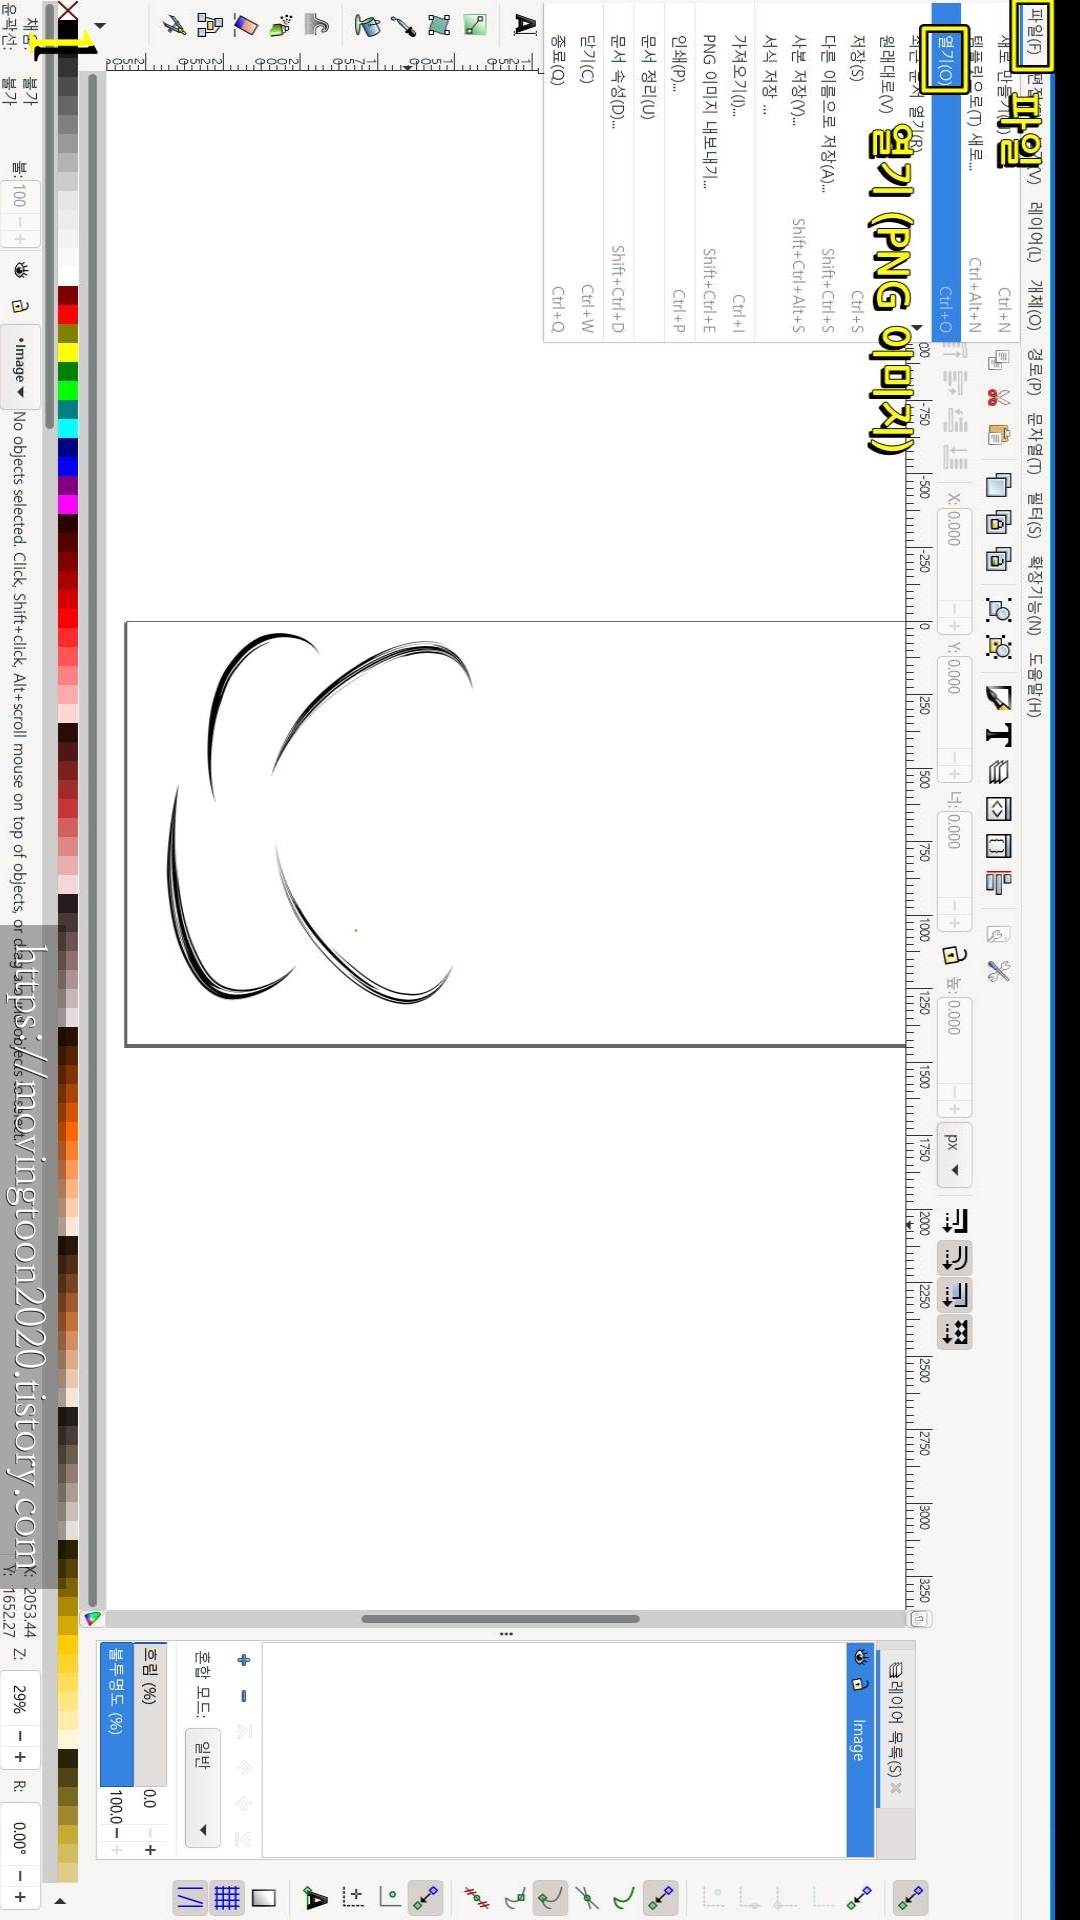Open the Layers dialog icon
1080x1920 pixels.
coord(998,771)
